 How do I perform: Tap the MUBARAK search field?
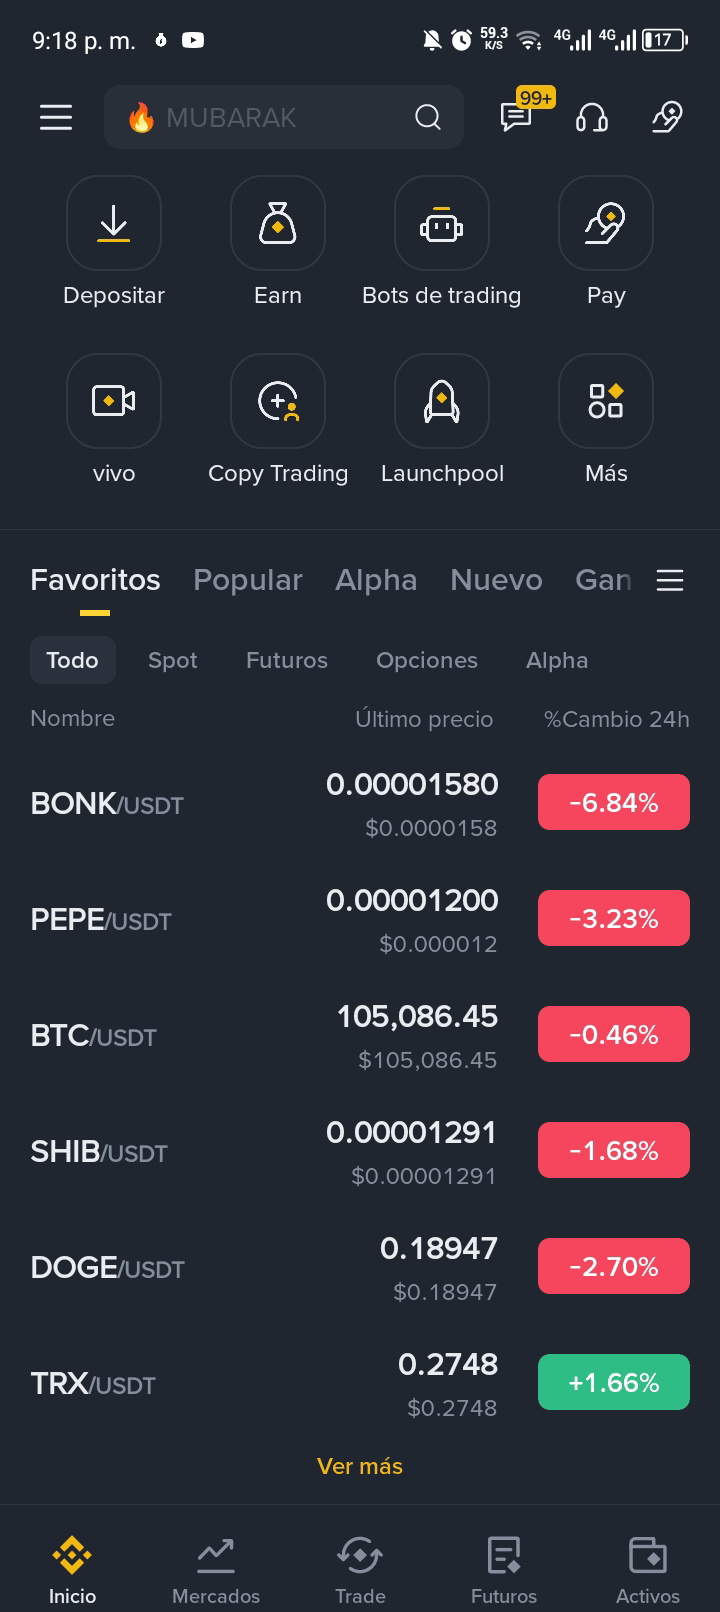(x=270, y=118)
